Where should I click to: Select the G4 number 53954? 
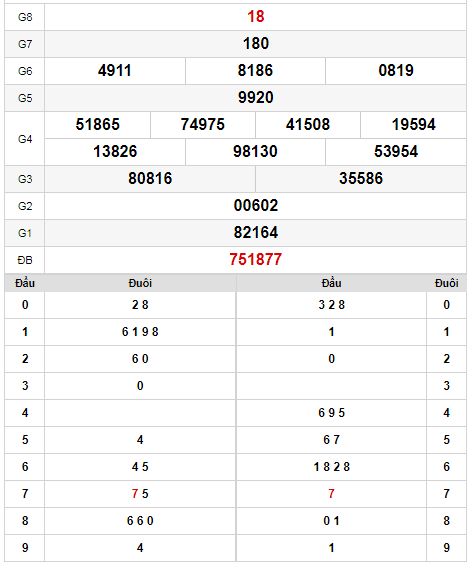click(396, 152)
